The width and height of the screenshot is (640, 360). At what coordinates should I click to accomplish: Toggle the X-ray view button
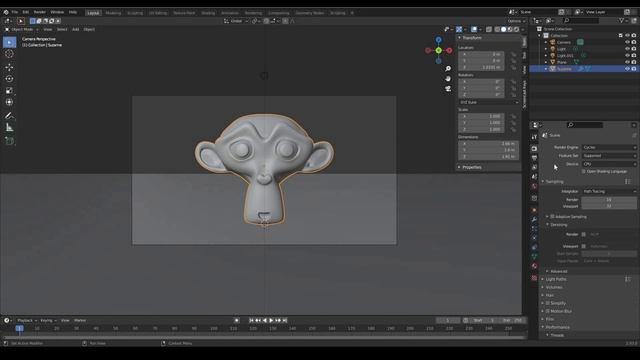[489, 29]
